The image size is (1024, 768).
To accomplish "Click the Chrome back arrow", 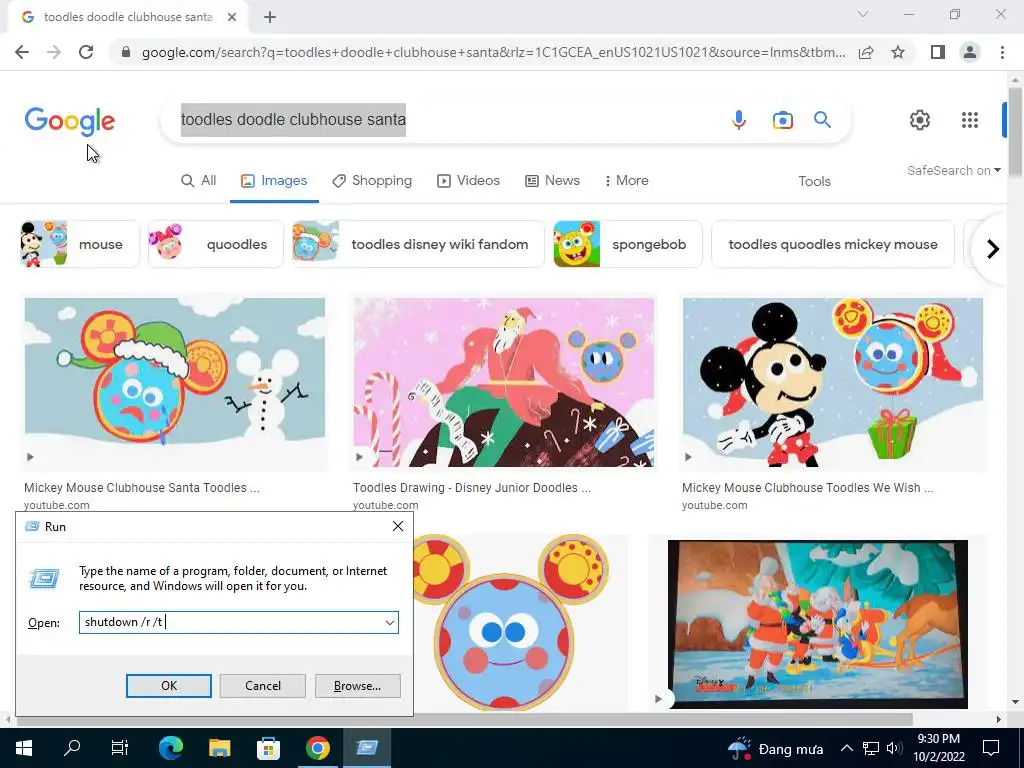I will 22,52.
